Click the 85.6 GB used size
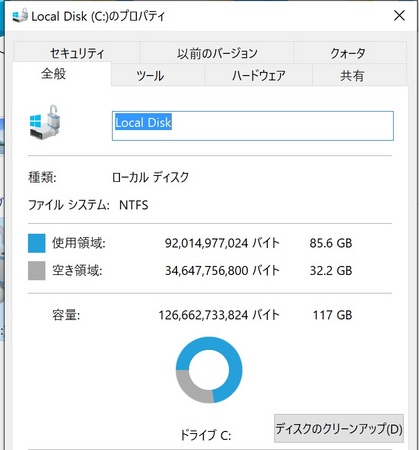419x450 pixels. click(x=331, y=243)
